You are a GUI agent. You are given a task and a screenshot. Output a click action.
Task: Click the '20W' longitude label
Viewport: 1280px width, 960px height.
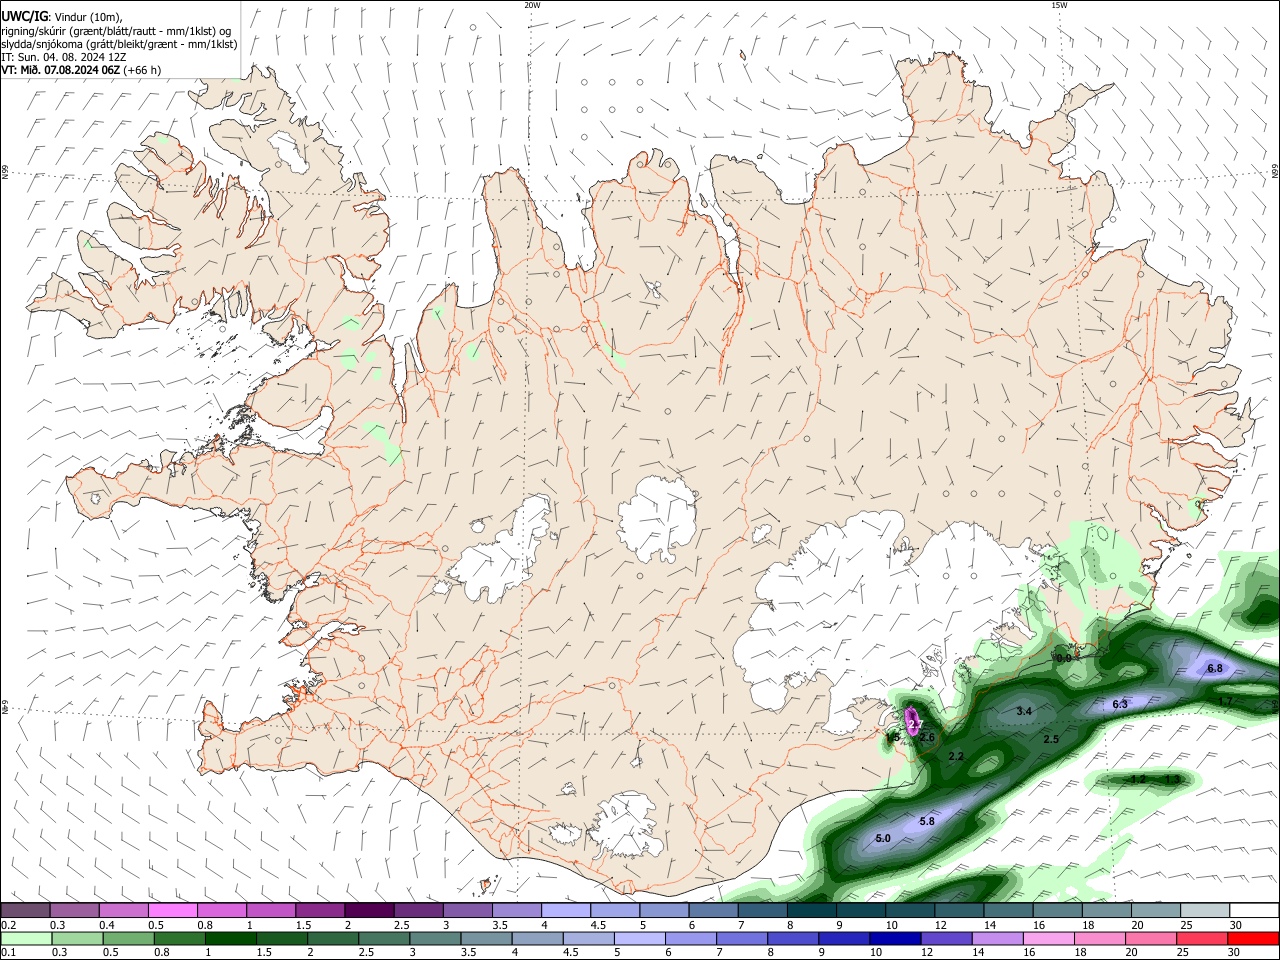coord(533,5)
